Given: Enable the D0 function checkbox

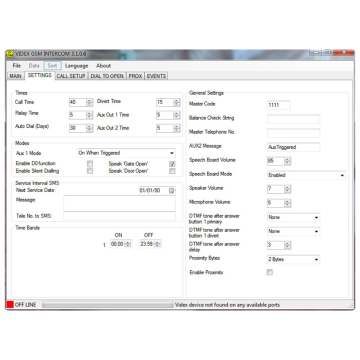Looking at the screenshot, I should point(90,164).
